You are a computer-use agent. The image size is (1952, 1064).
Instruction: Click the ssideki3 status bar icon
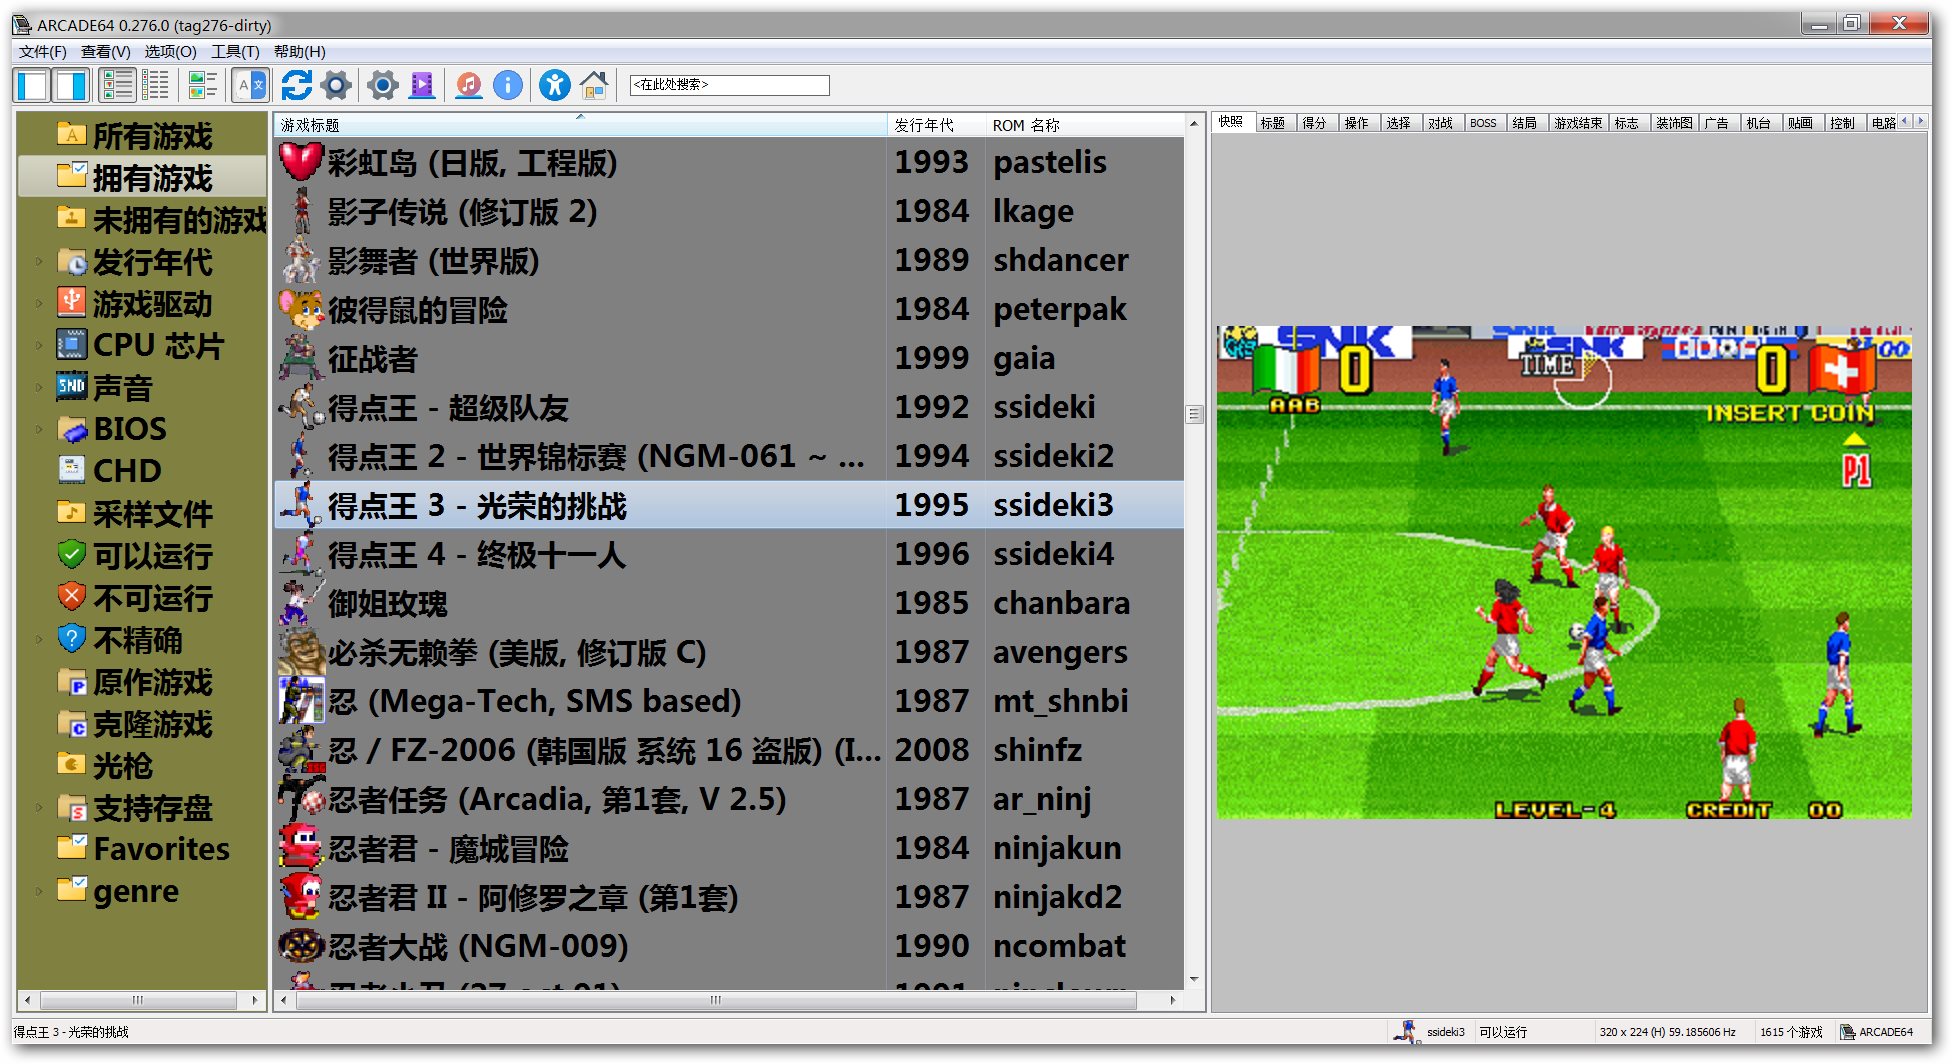pos(1406,1032)
